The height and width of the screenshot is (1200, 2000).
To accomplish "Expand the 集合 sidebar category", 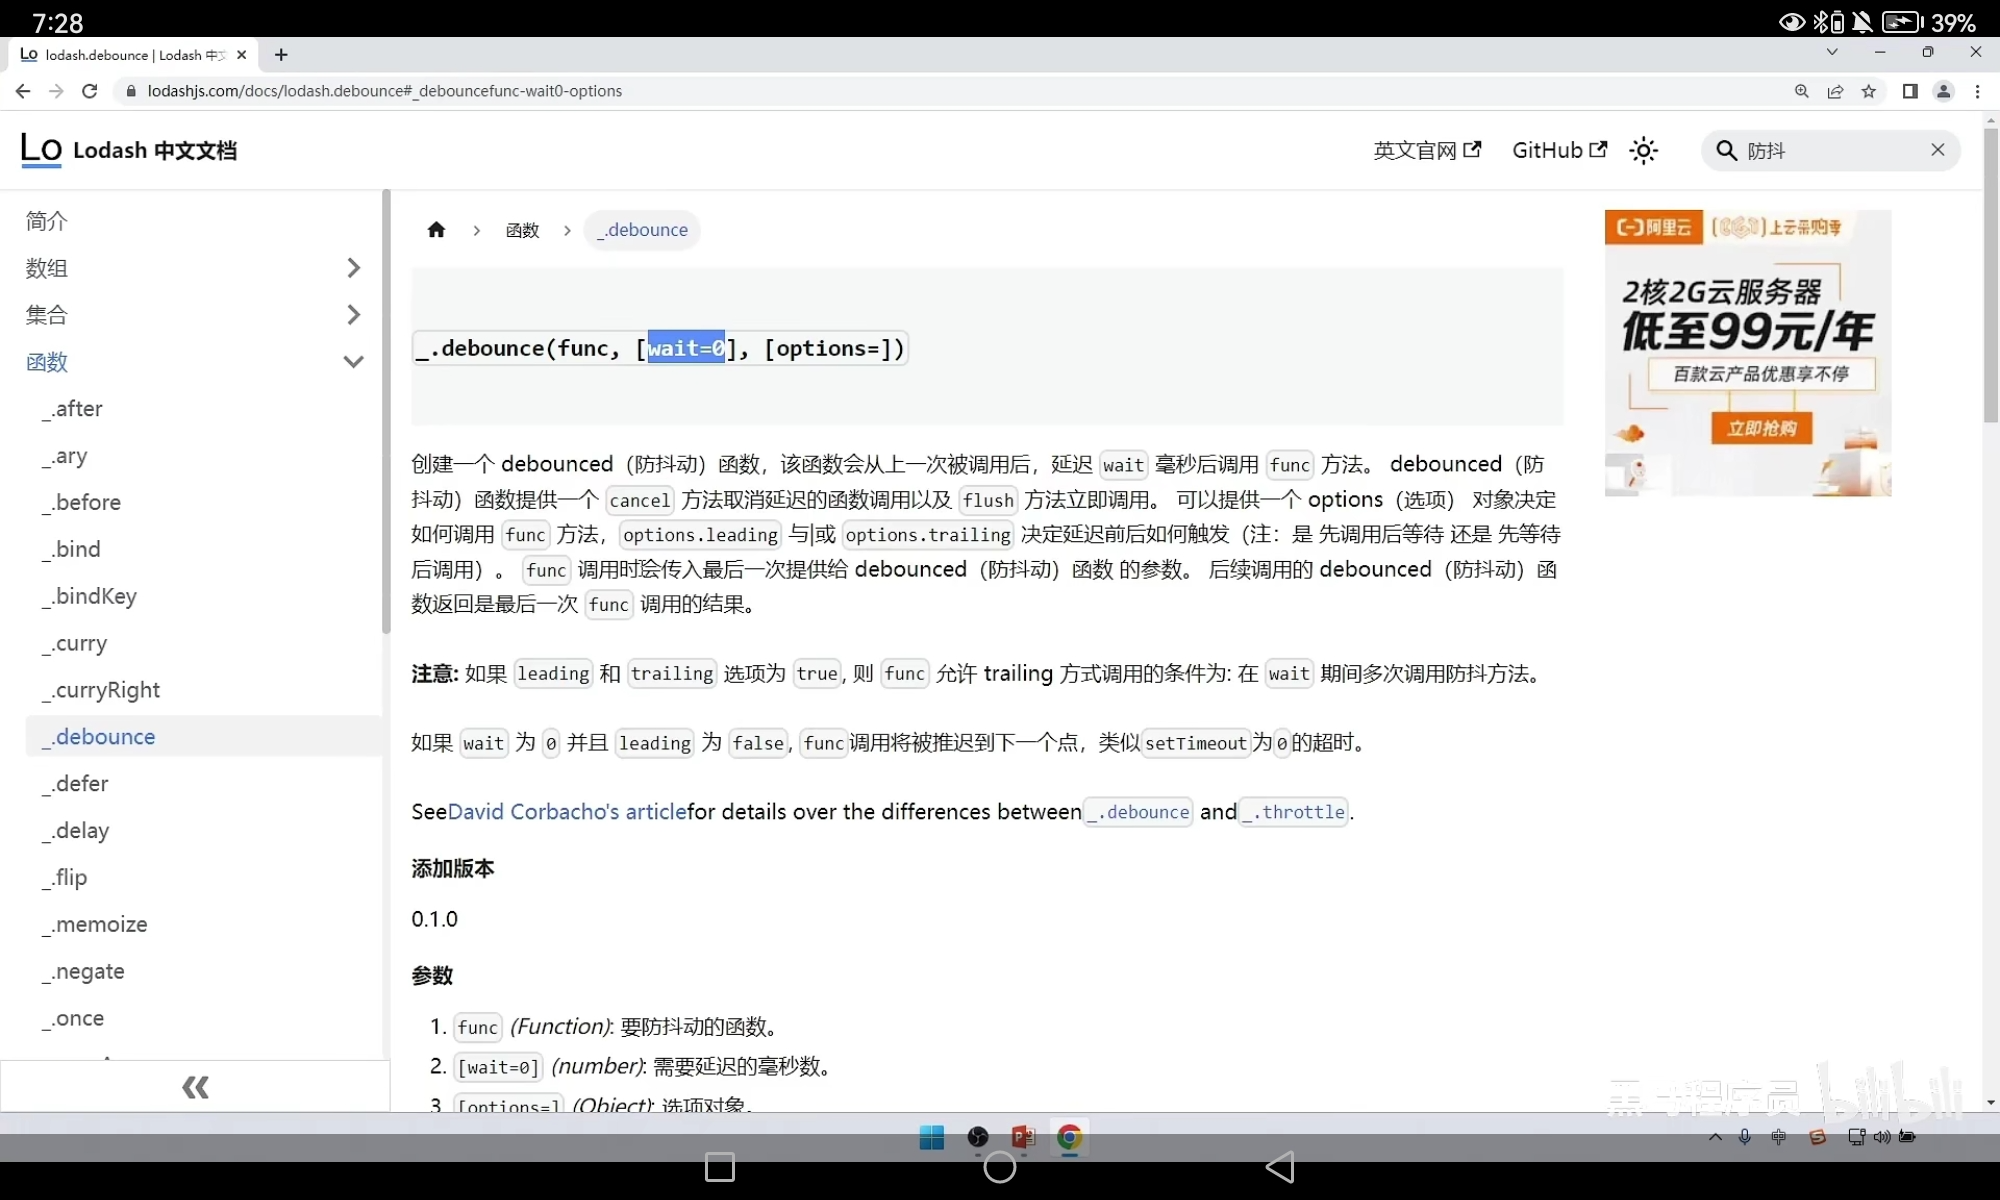I will click(352, 315).
